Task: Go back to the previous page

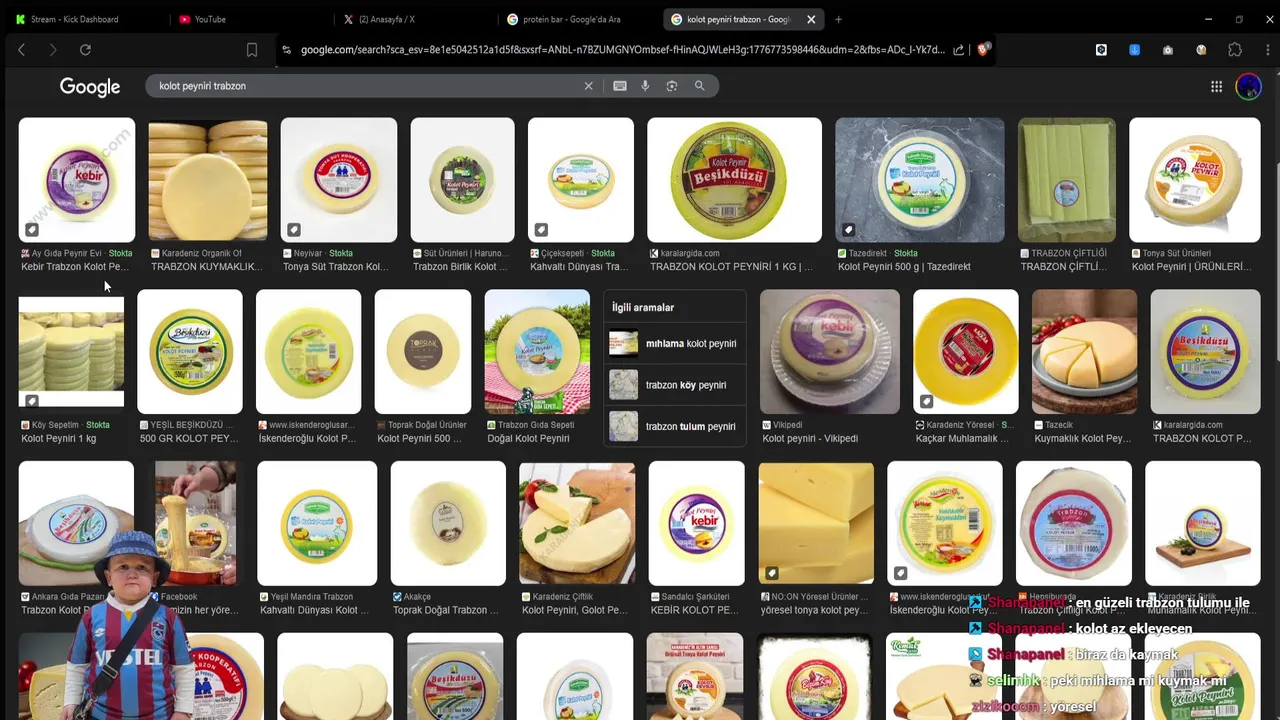Action: coord(21,50)
